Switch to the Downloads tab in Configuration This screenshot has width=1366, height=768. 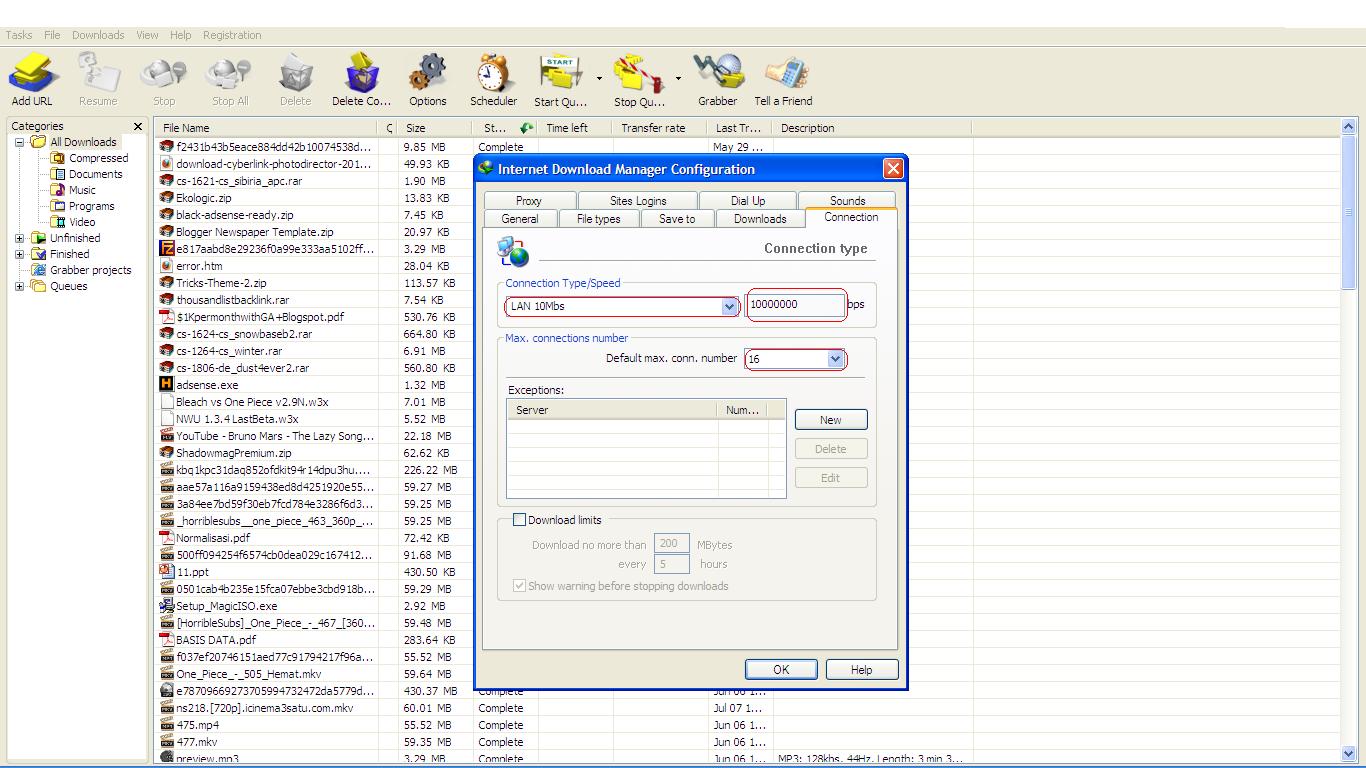(760, 219)
